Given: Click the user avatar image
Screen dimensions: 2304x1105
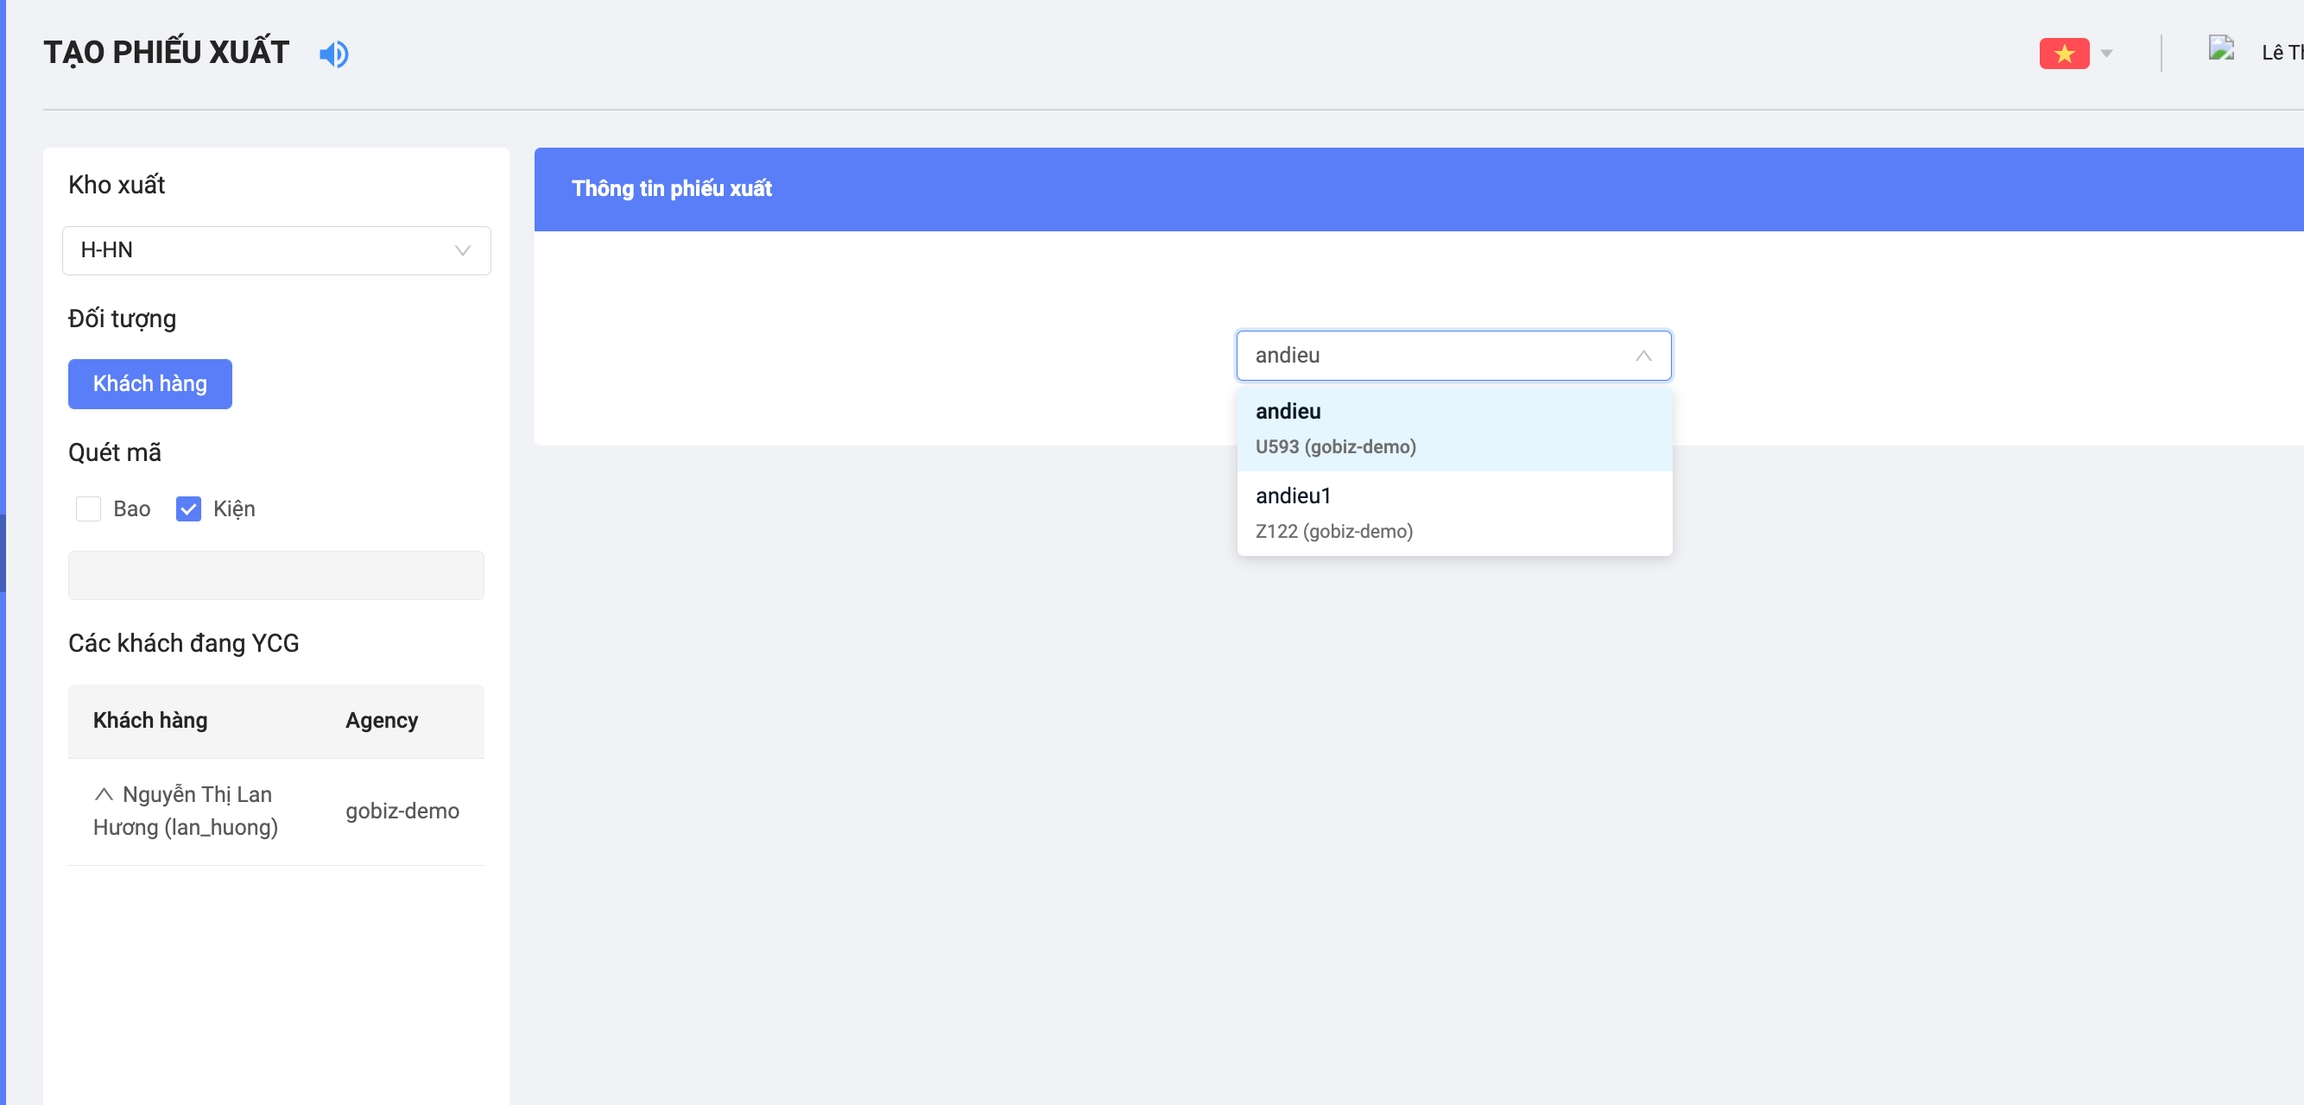Looking at the screenshot, I should tap(2222, 50).
